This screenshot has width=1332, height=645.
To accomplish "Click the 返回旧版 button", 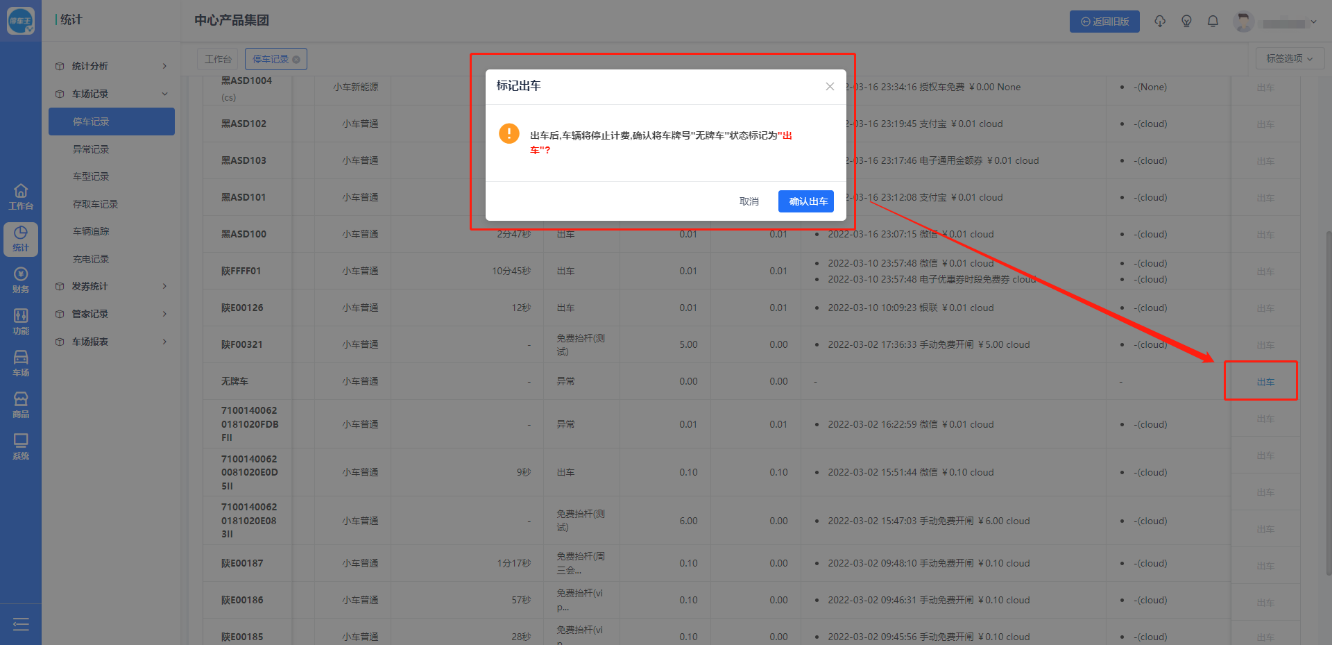I will (1105, 21).
